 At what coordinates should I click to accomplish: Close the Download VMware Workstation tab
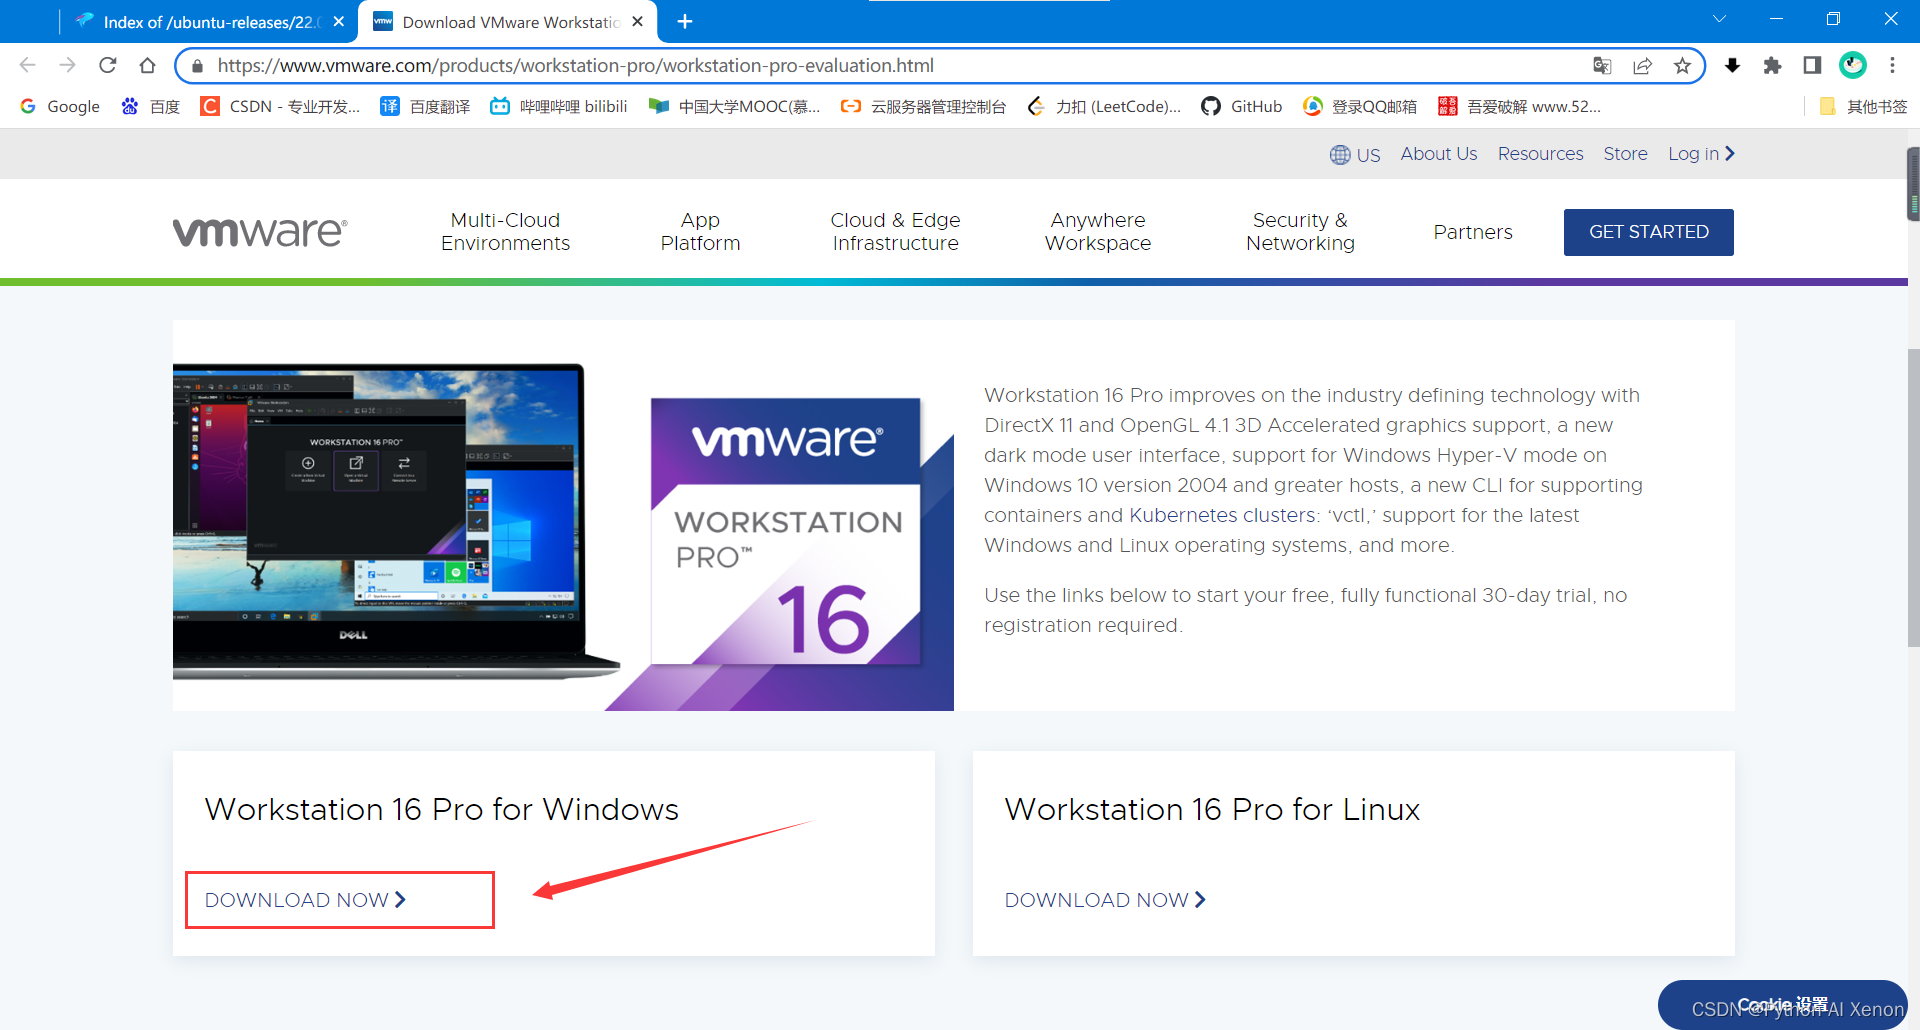(637, 22)
